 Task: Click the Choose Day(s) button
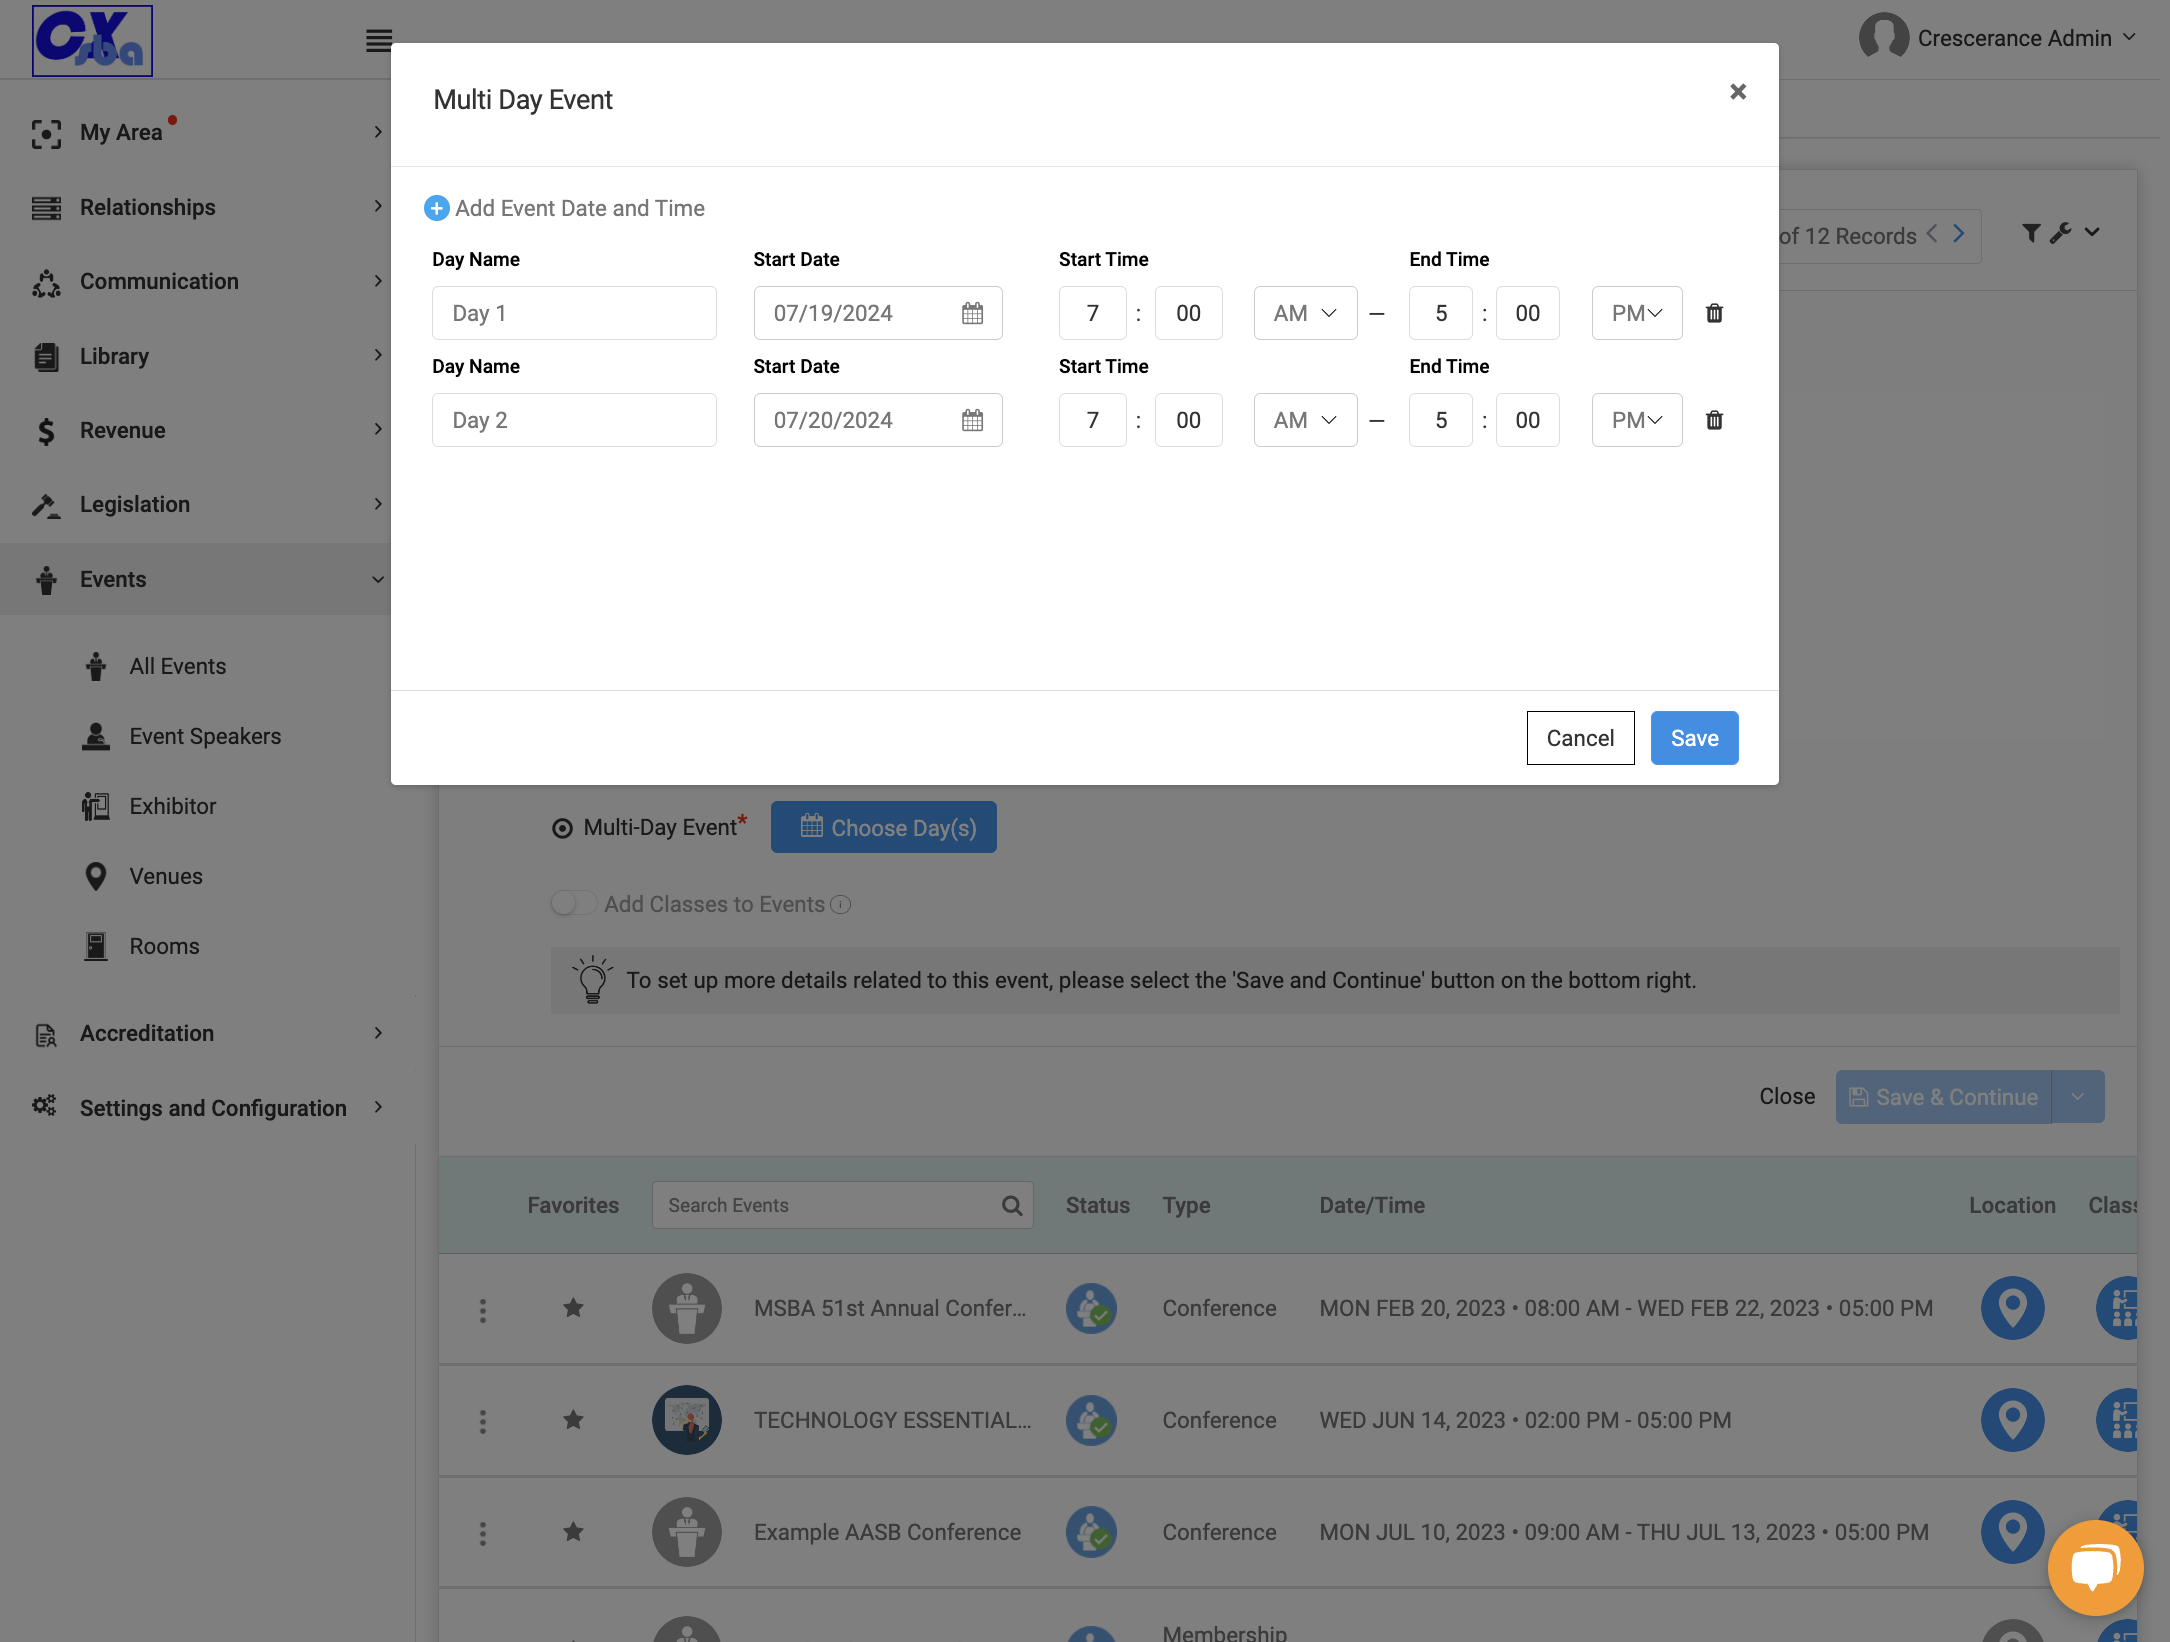[884, 828]
